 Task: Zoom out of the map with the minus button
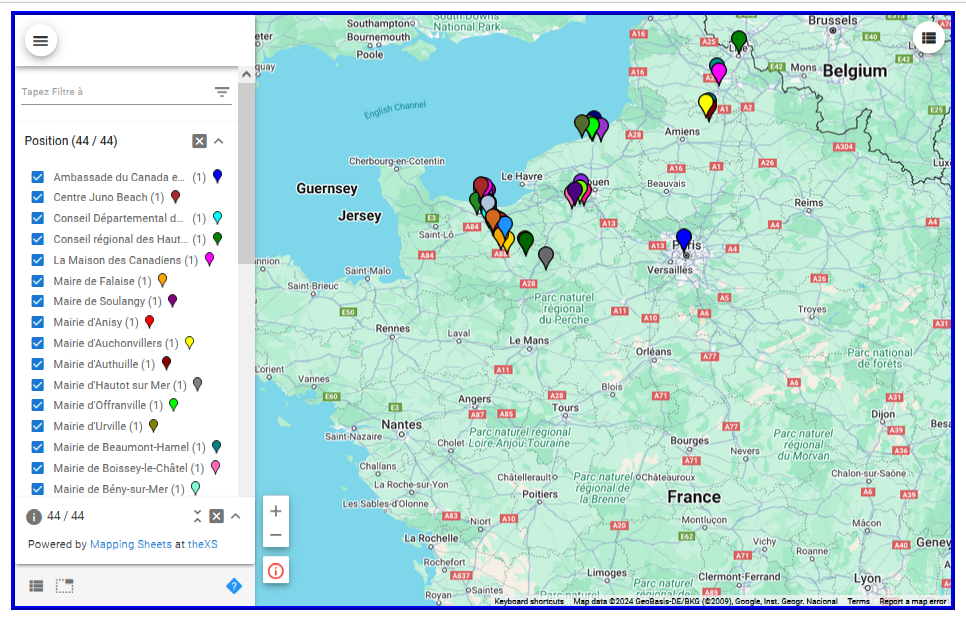click(x=276, y=537)
